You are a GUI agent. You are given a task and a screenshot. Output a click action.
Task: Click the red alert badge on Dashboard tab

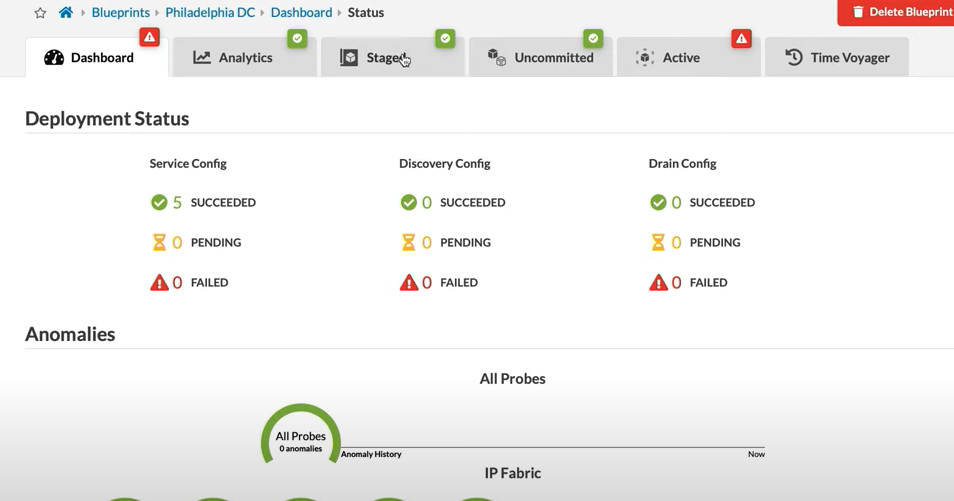tap(149, 38)
